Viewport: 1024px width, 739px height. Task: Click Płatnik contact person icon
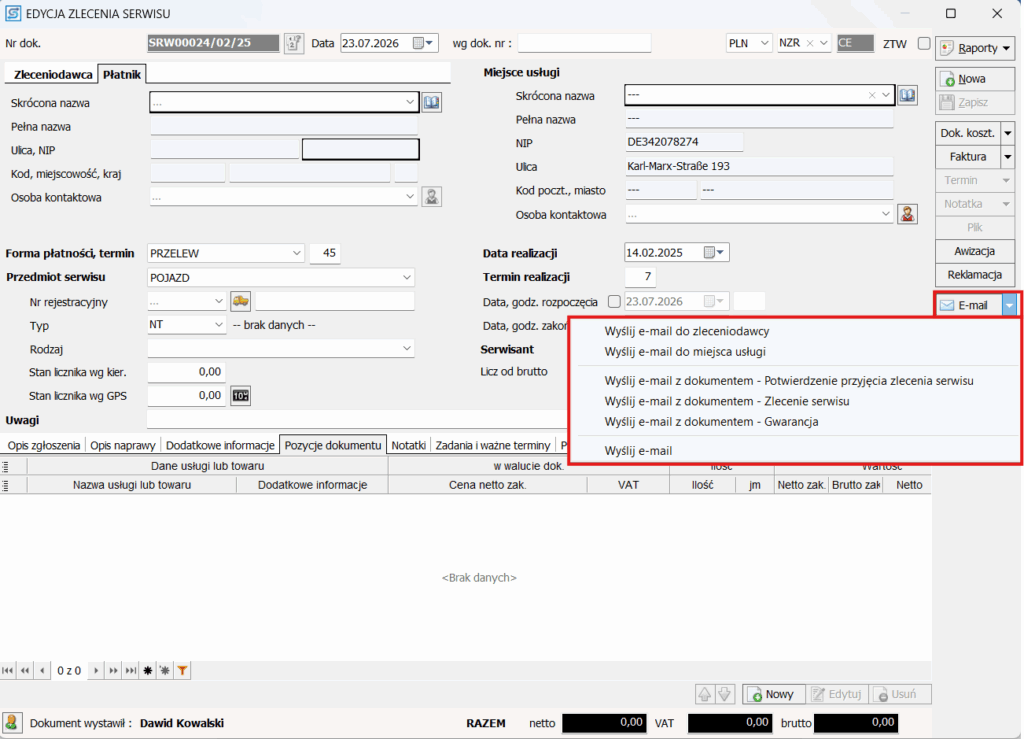pyautogui.click(x=432, y=197)
